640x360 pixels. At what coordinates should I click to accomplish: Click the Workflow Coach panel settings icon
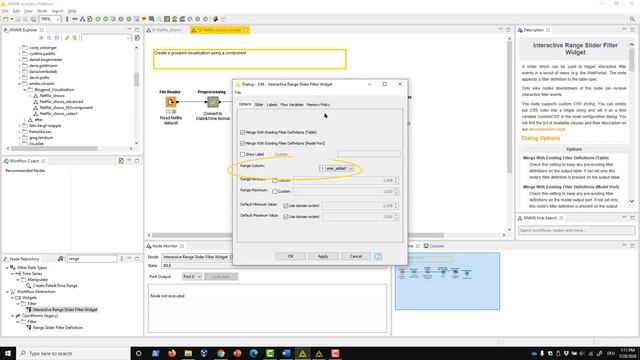(121, 161)
